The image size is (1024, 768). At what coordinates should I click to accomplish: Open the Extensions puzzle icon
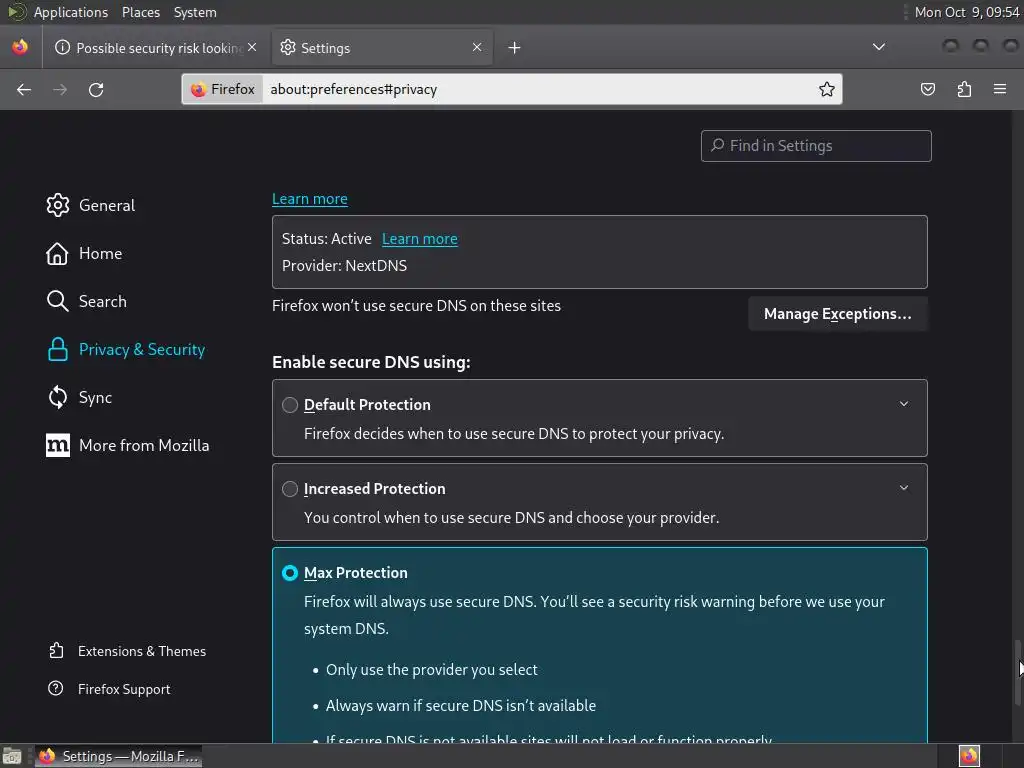click(x=964, y=89)
